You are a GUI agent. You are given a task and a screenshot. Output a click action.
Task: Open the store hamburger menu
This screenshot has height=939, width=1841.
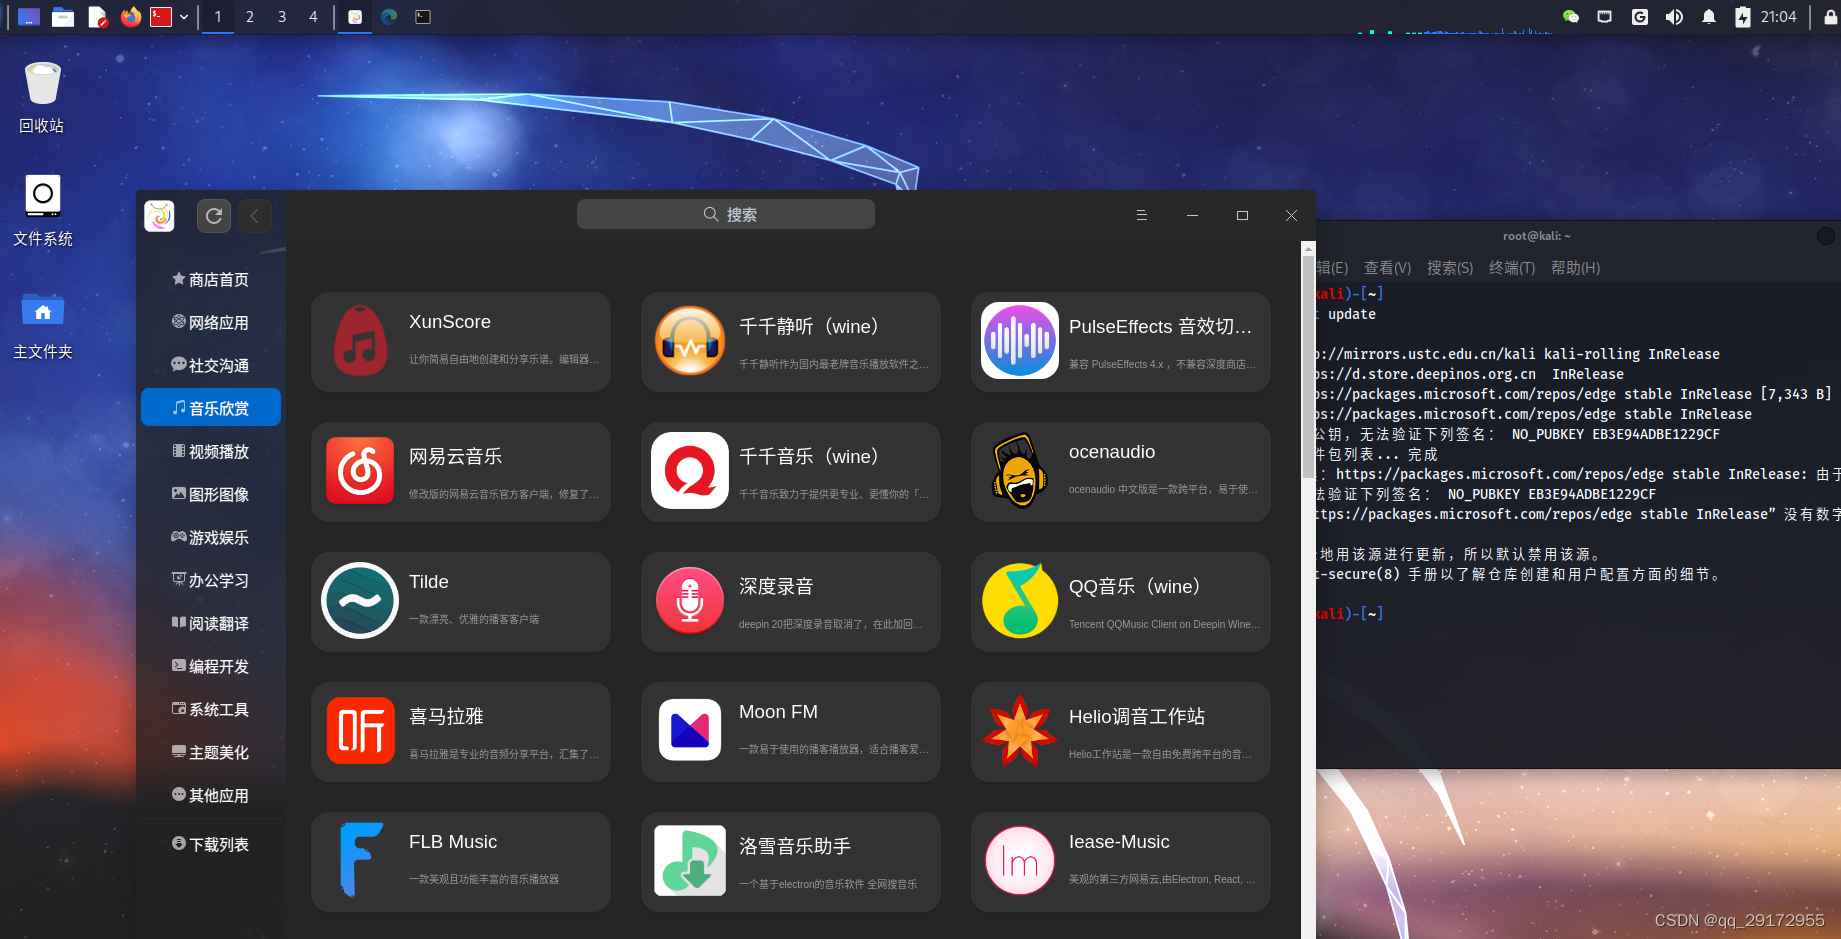[x=1141, y=215]
